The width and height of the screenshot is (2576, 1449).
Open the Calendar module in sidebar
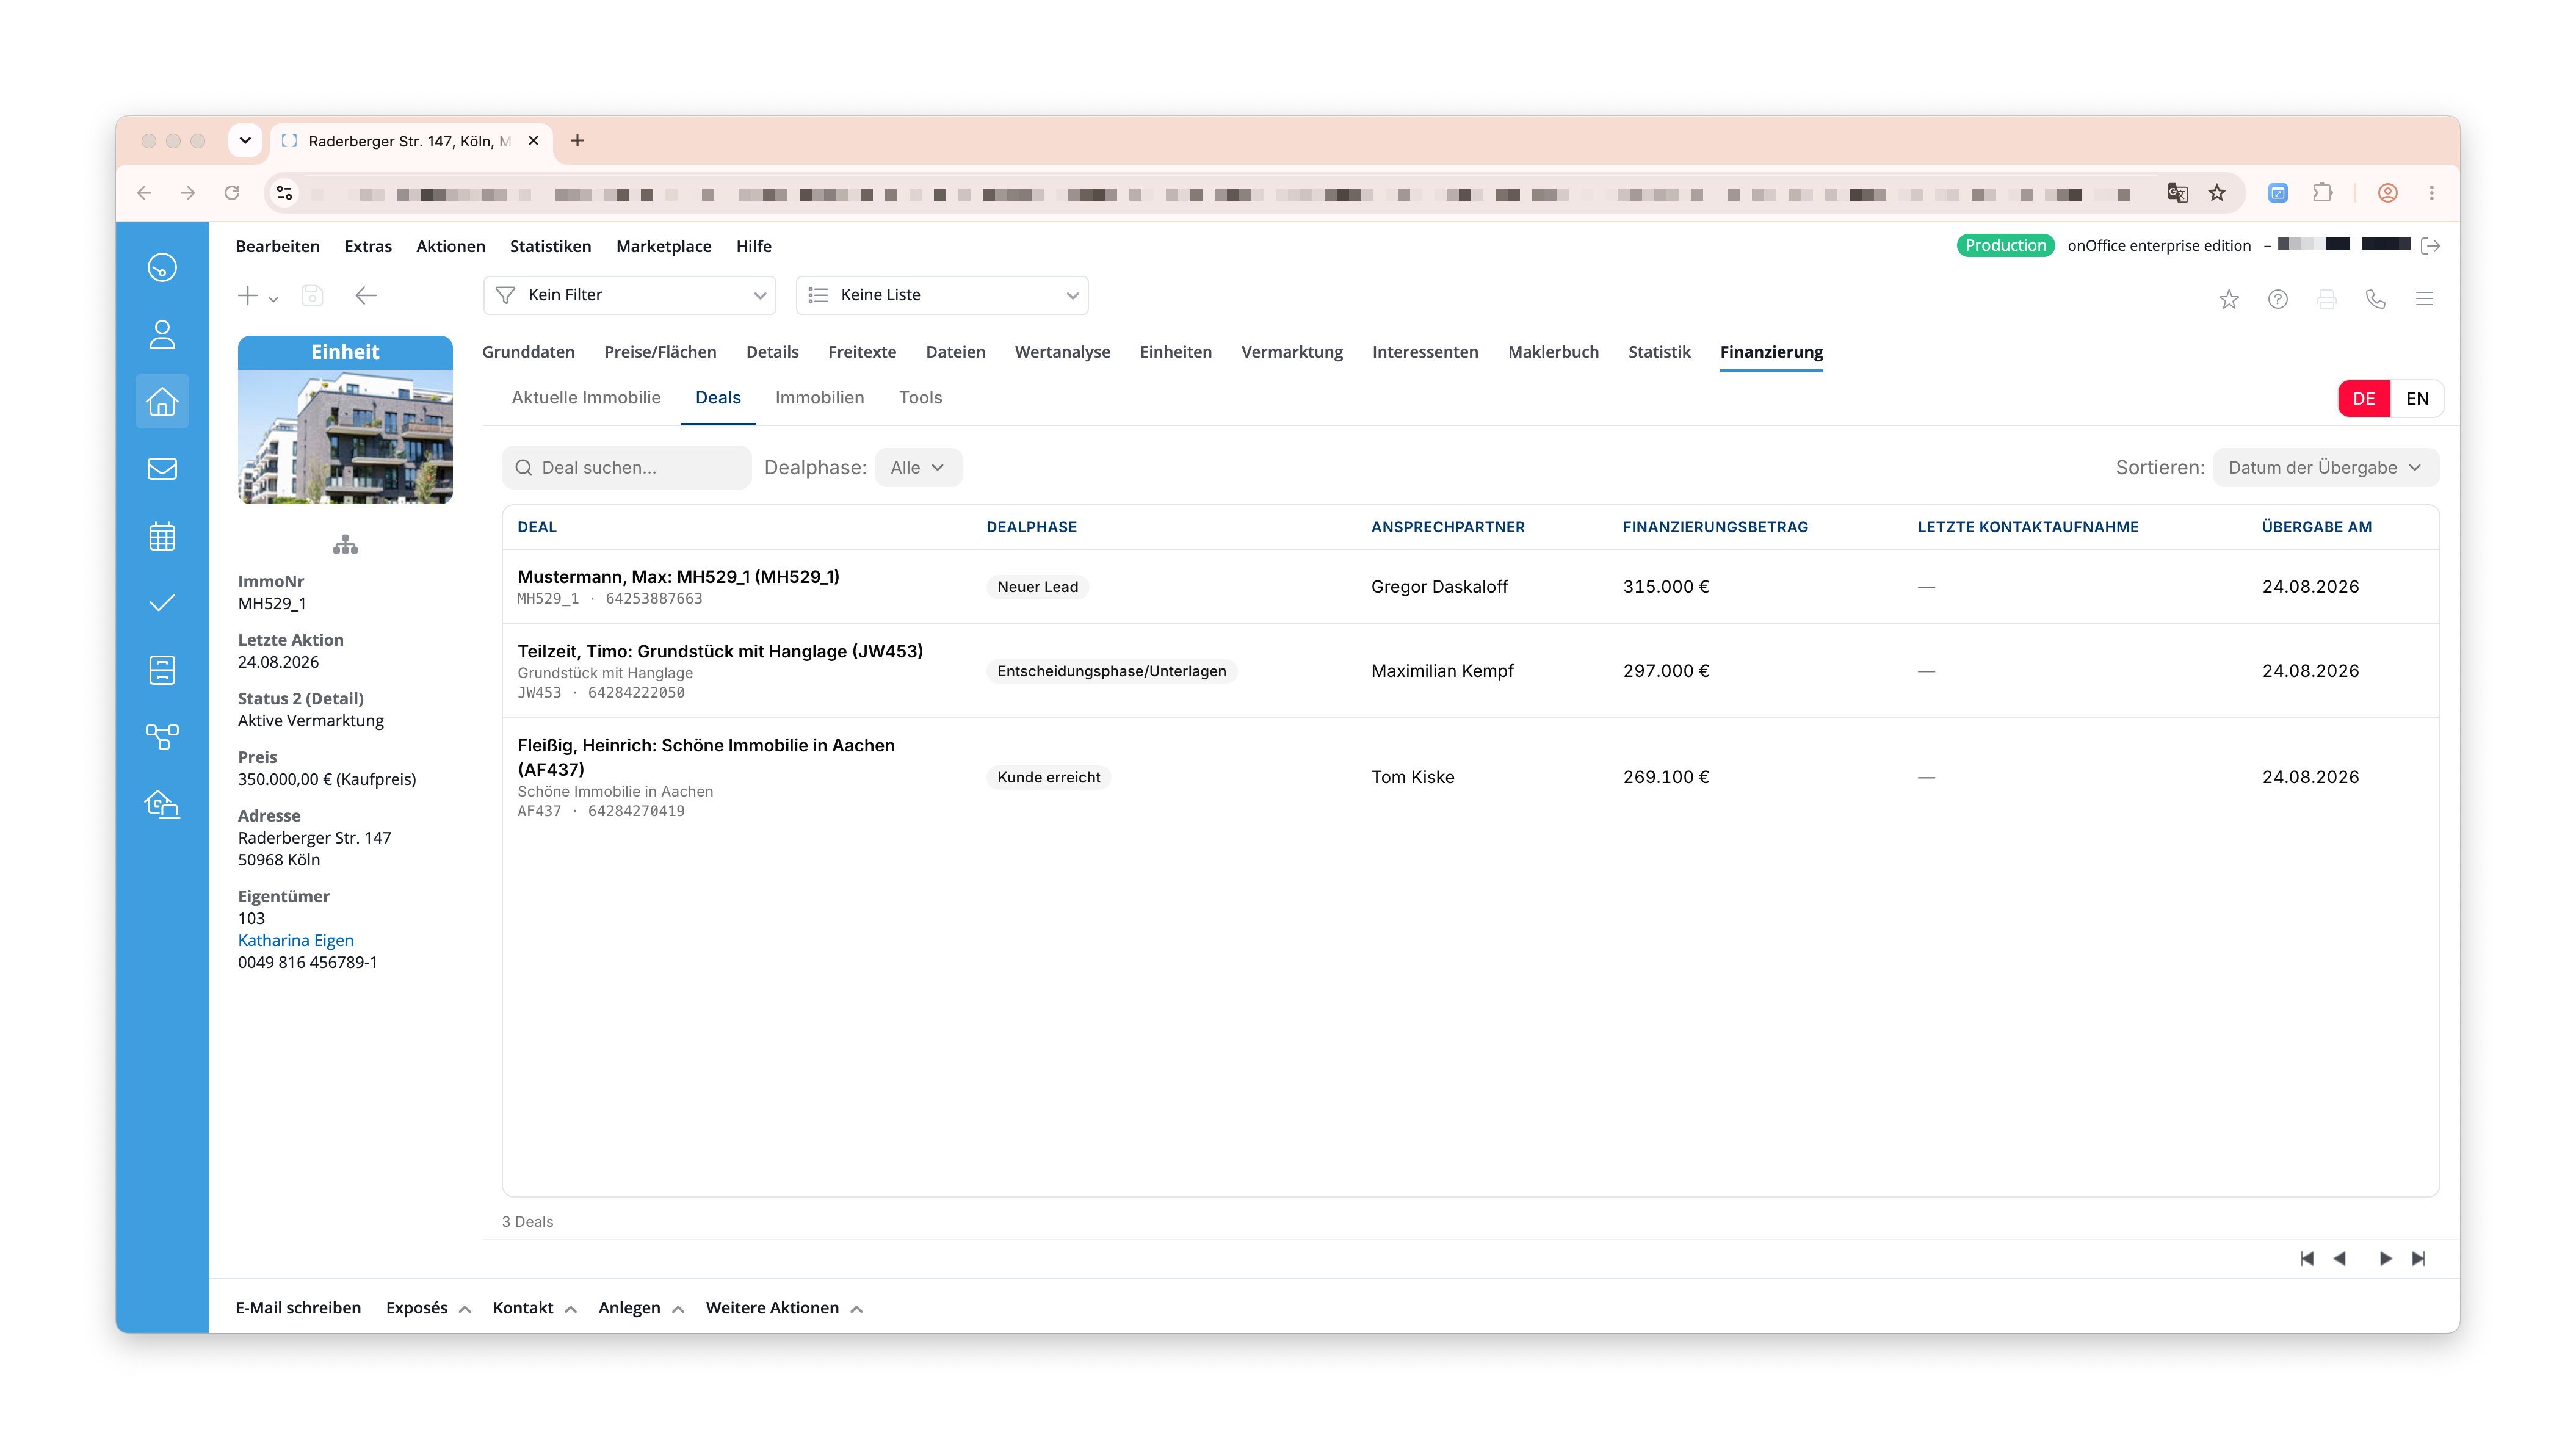pos(162,537)
